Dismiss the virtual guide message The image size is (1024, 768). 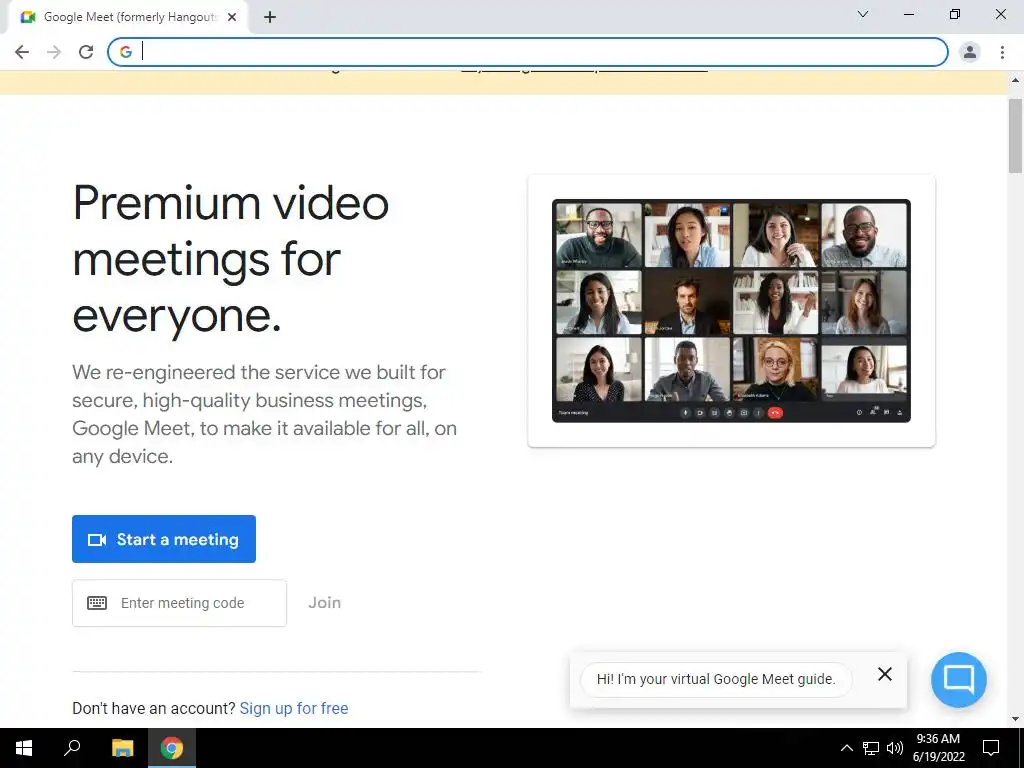(885, 674)
